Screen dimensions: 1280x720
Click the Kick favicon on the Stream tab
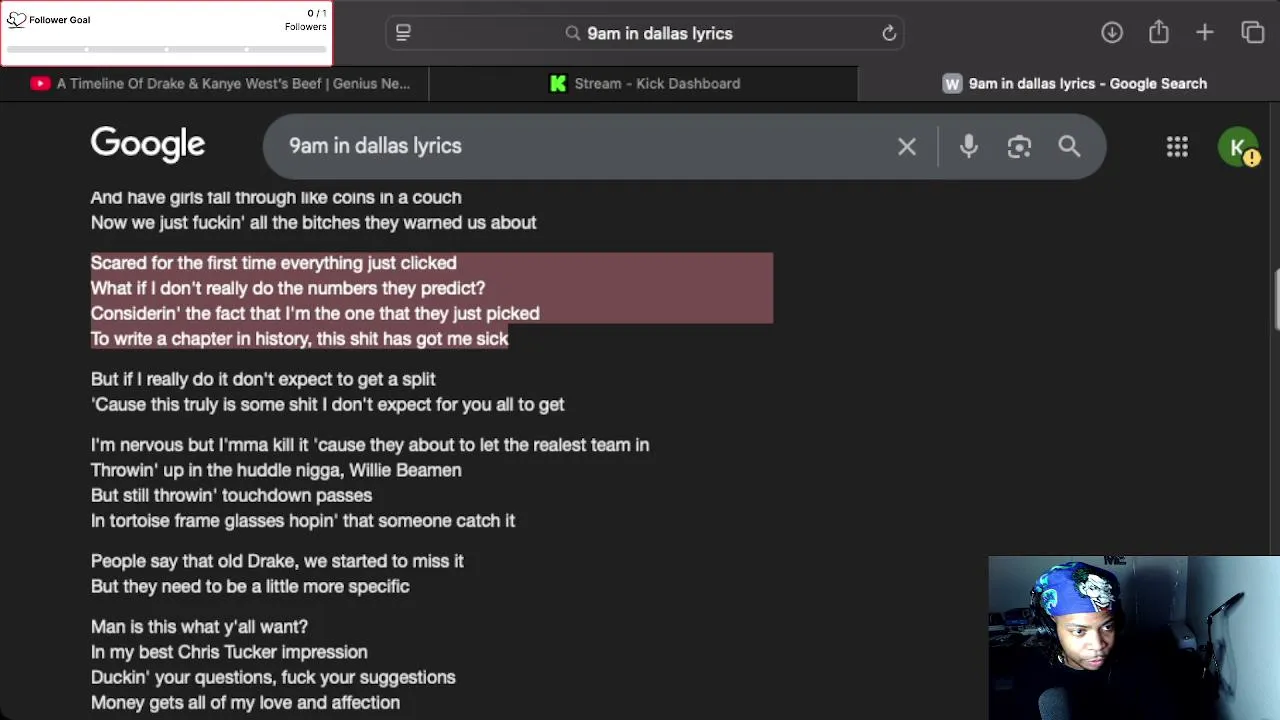pyautogui.click(x=558, y=83)
